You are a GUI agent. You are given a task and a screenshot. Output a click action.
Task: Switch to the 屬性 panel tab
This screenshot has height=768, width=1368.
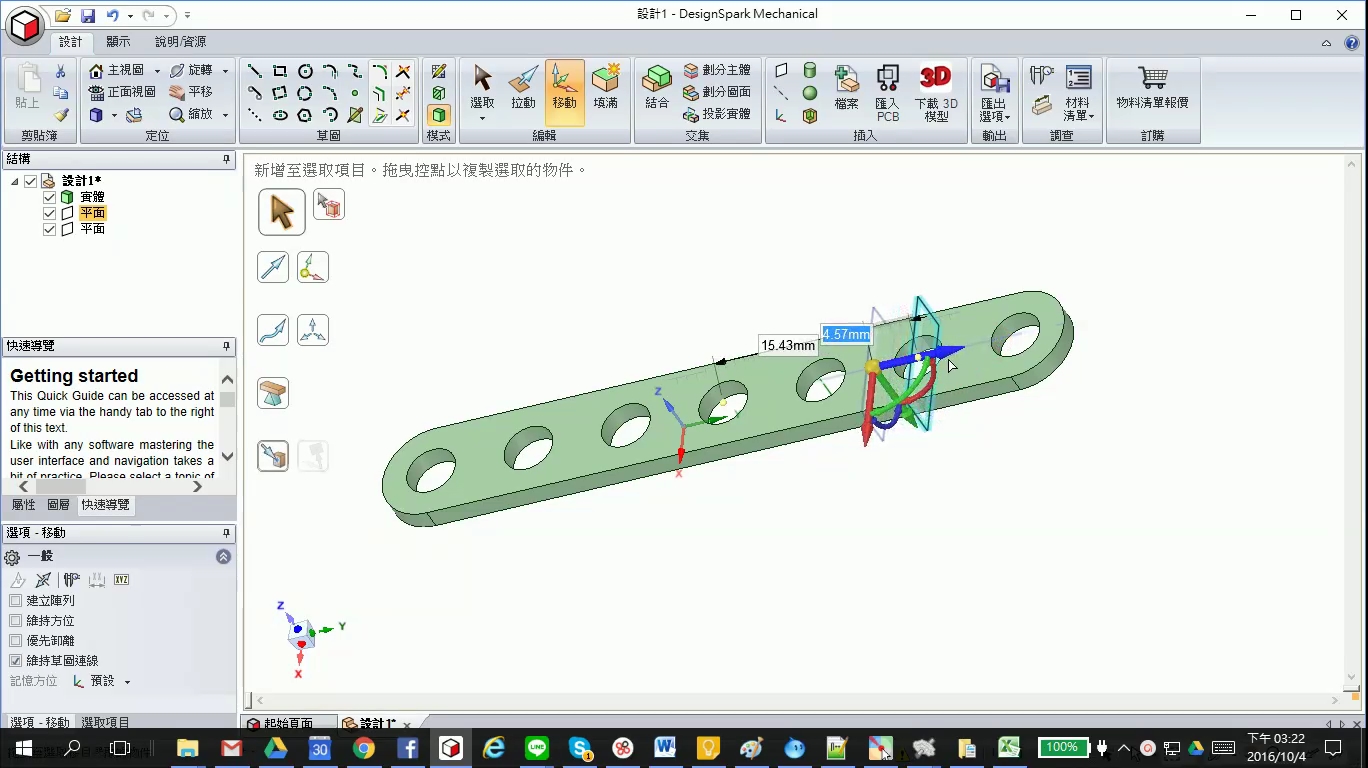point(23,505)
